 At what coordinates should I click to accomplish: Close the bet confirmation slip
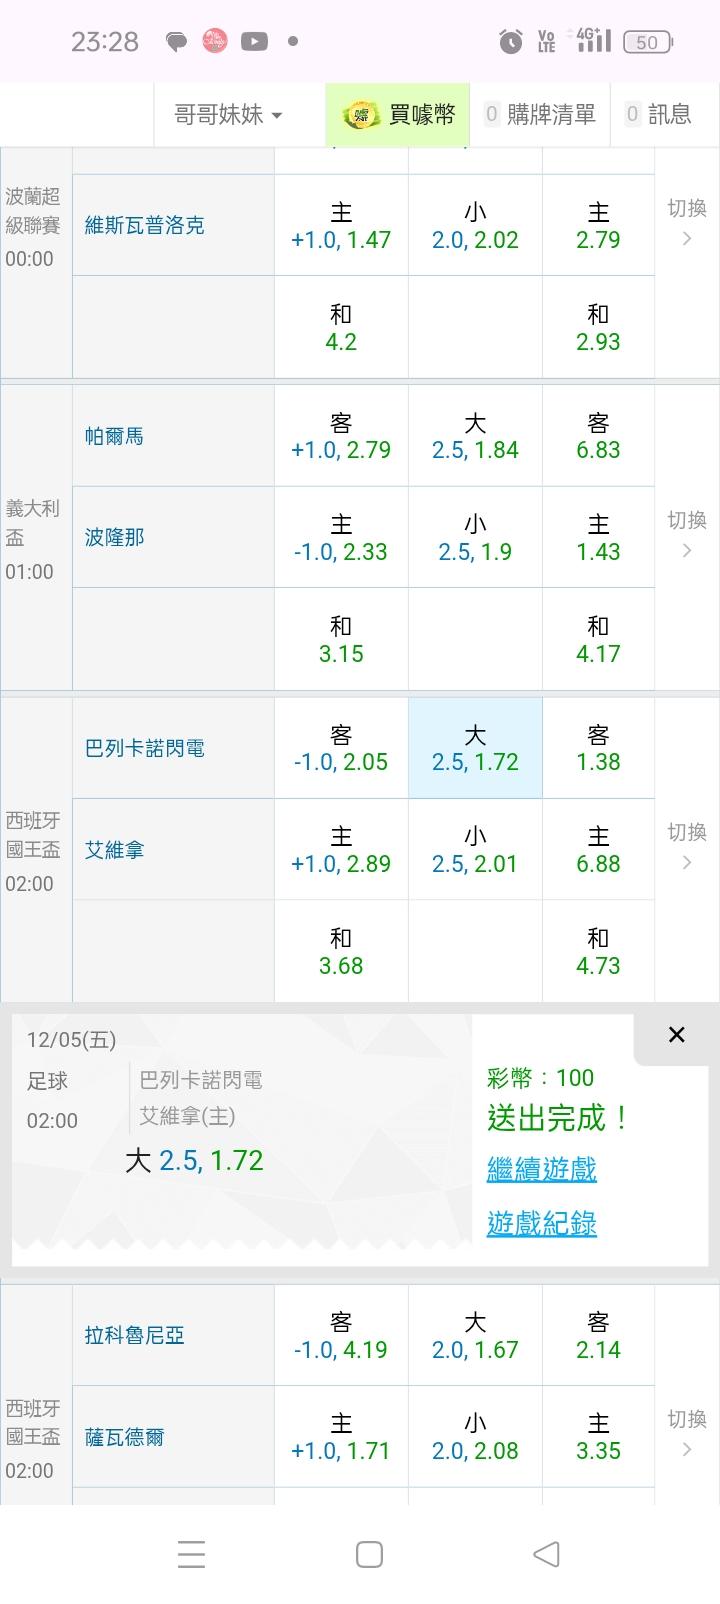coord(677,1035)
